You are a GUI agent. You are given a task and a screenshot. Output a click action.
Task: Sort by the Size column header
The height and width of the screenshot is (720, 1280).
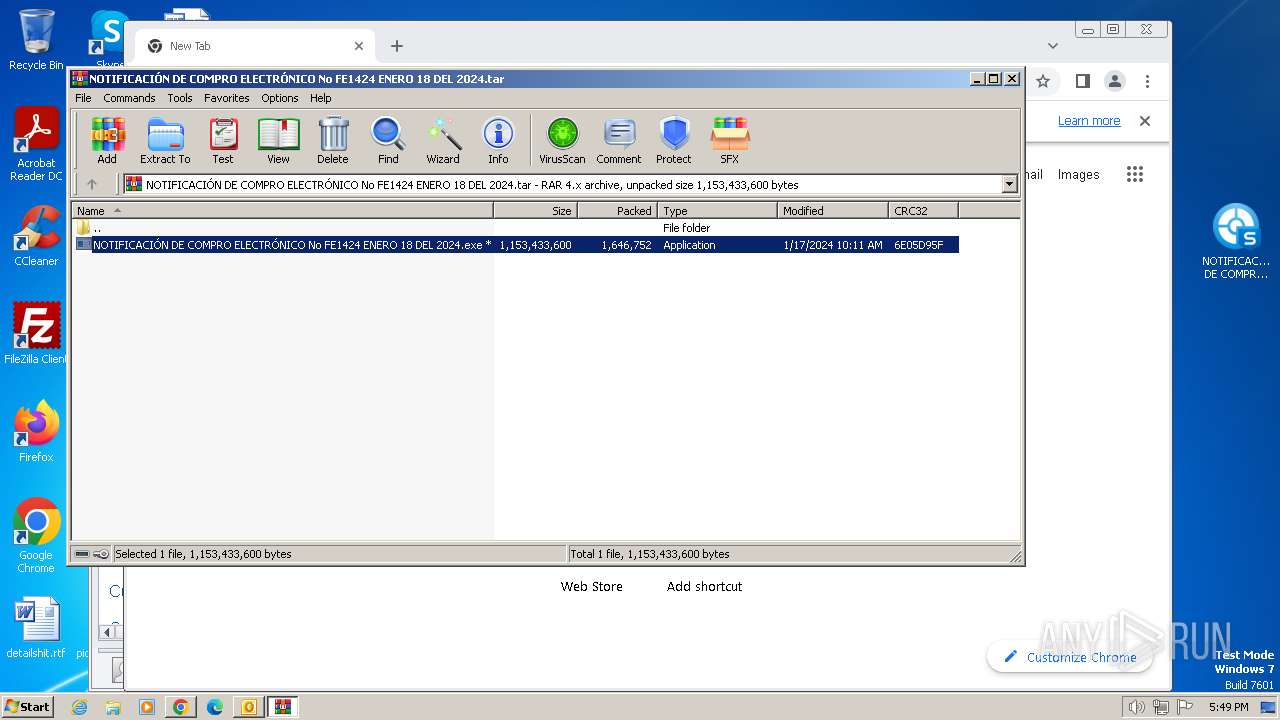pyautogui.click(x=535, y=210)
